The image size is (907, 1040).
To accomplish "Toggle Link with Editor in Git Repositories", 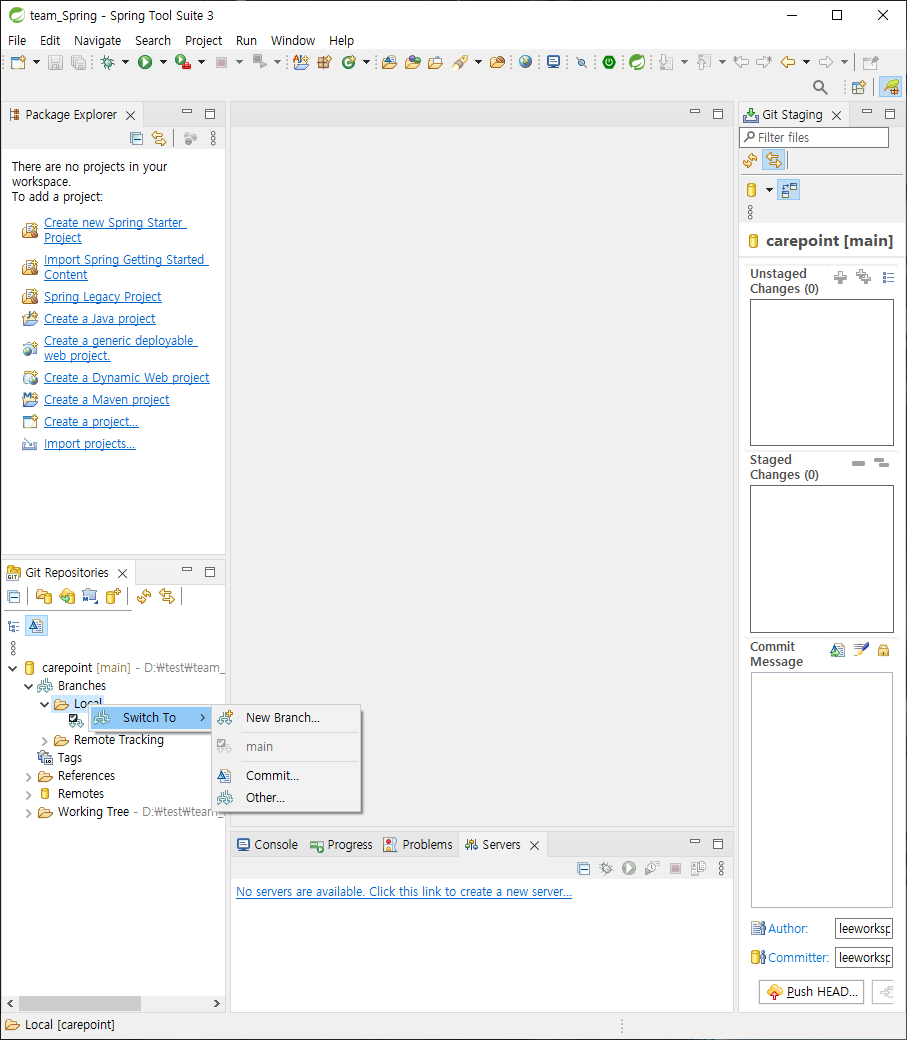I will [167, 596].
